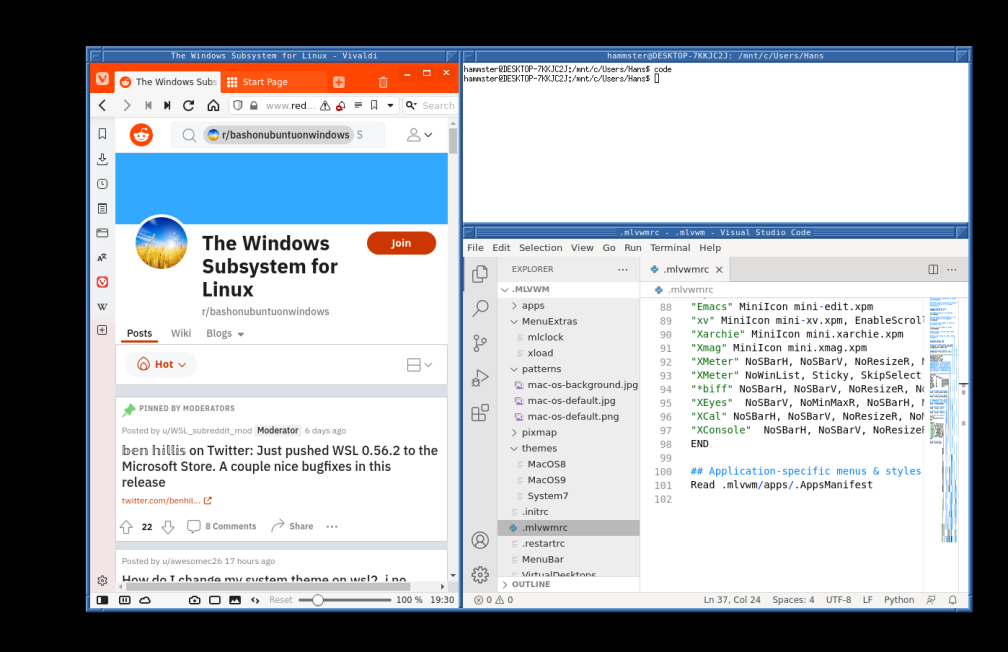Open the Wiki tab on subreddit
The image size is (1008, 652).
pyautogui.click(x=181, y=333)
